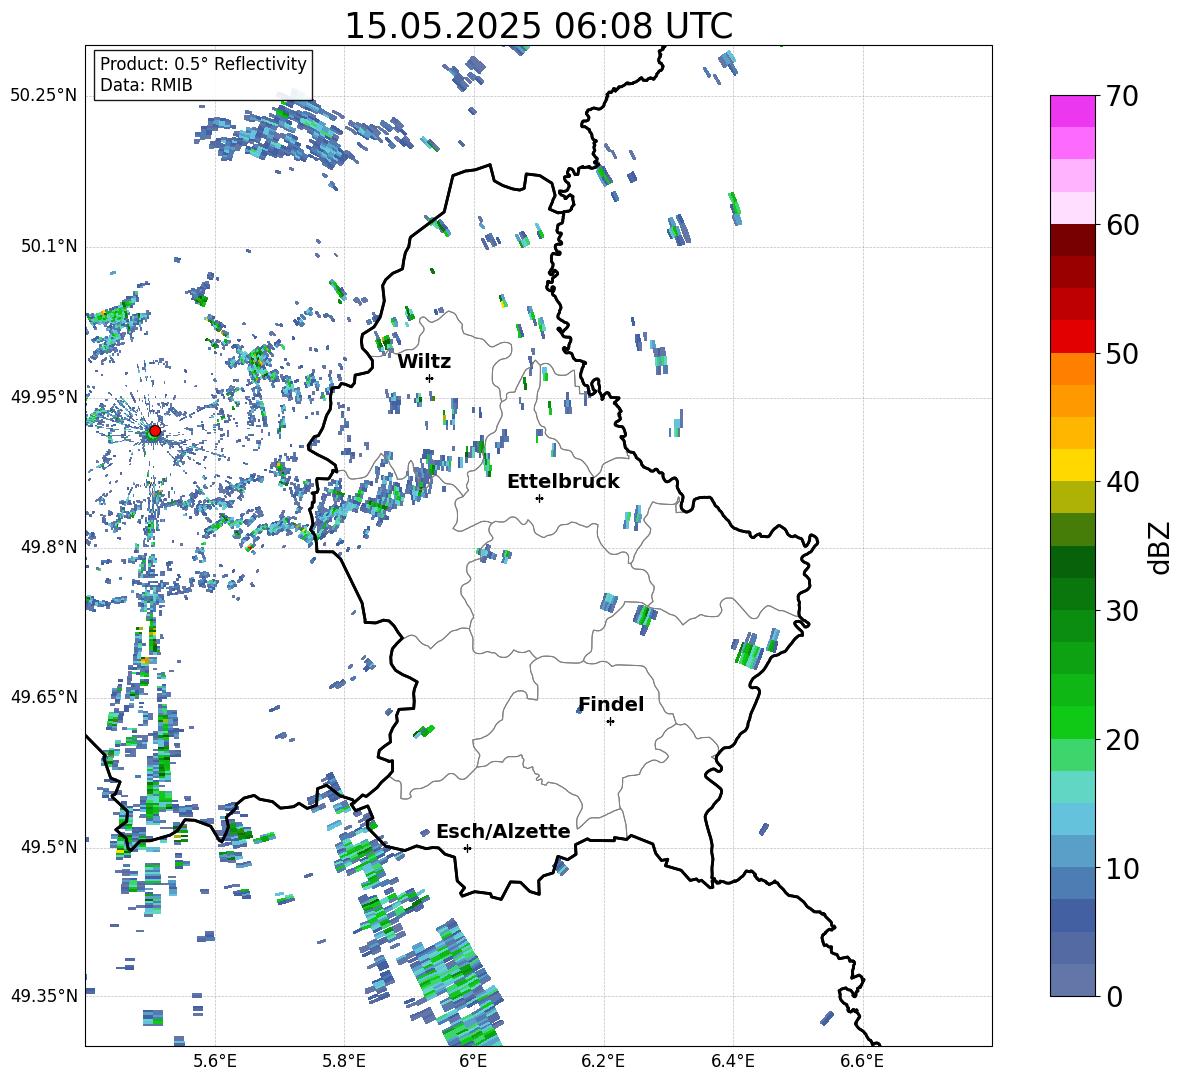Click the 49.35°N latitude label

pos(44,996)
